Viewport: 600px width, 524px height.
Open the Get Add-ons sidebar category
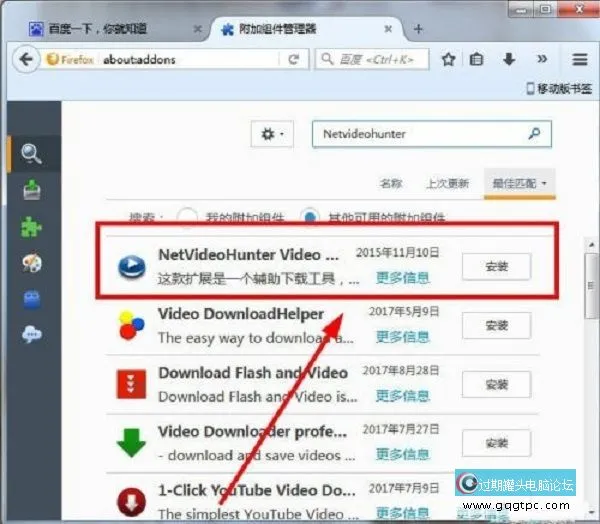point(32,190)
